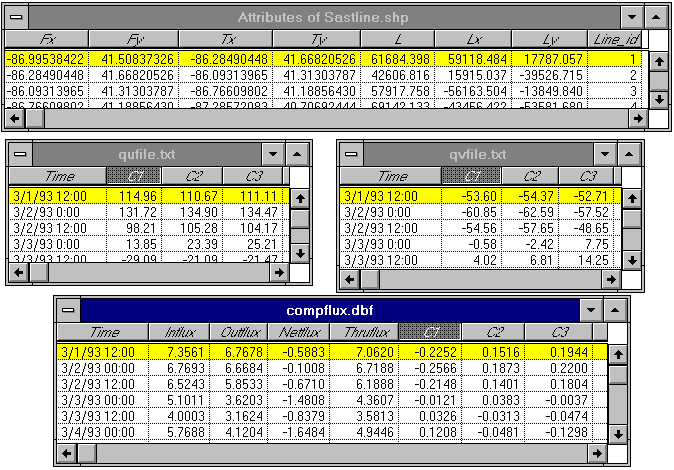The height and width of the screenshot is (470, 674).
Task: Minimize the Attributes of Sastline.shp window
Action: pyautogui.click(x=631, y=17)
